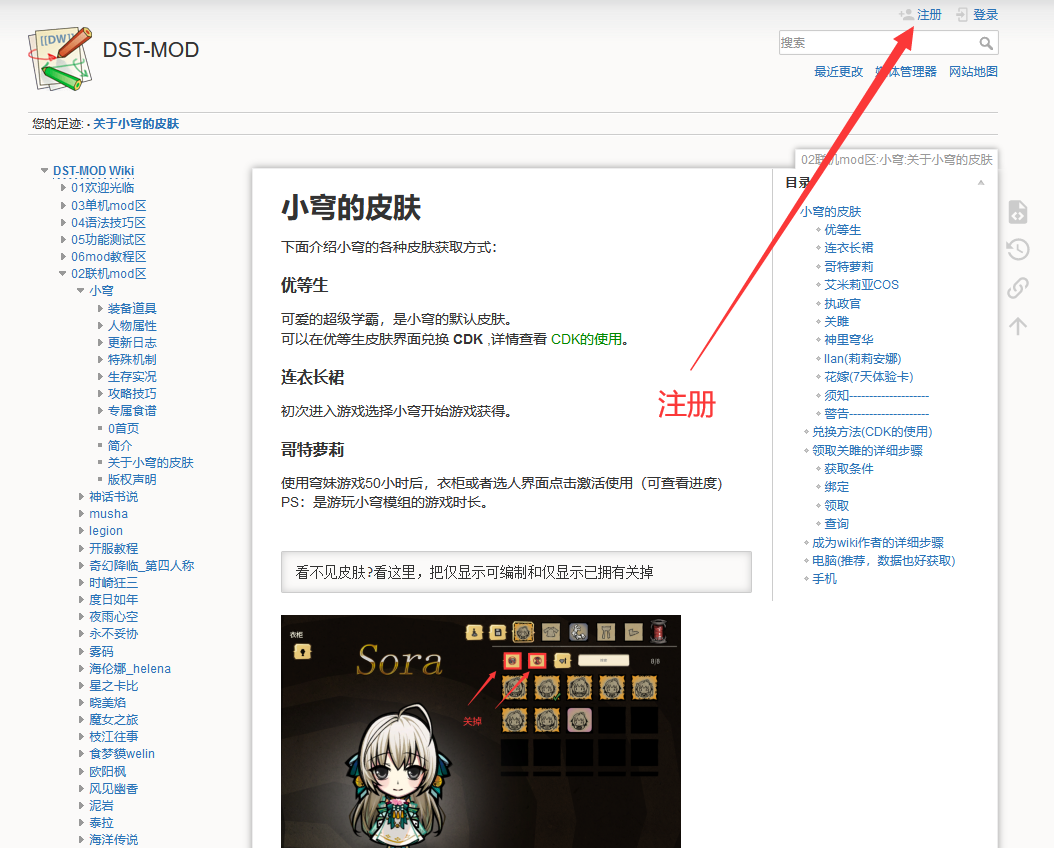
Task: Open the 网站地图 sitemap
Action: (972, 72)
